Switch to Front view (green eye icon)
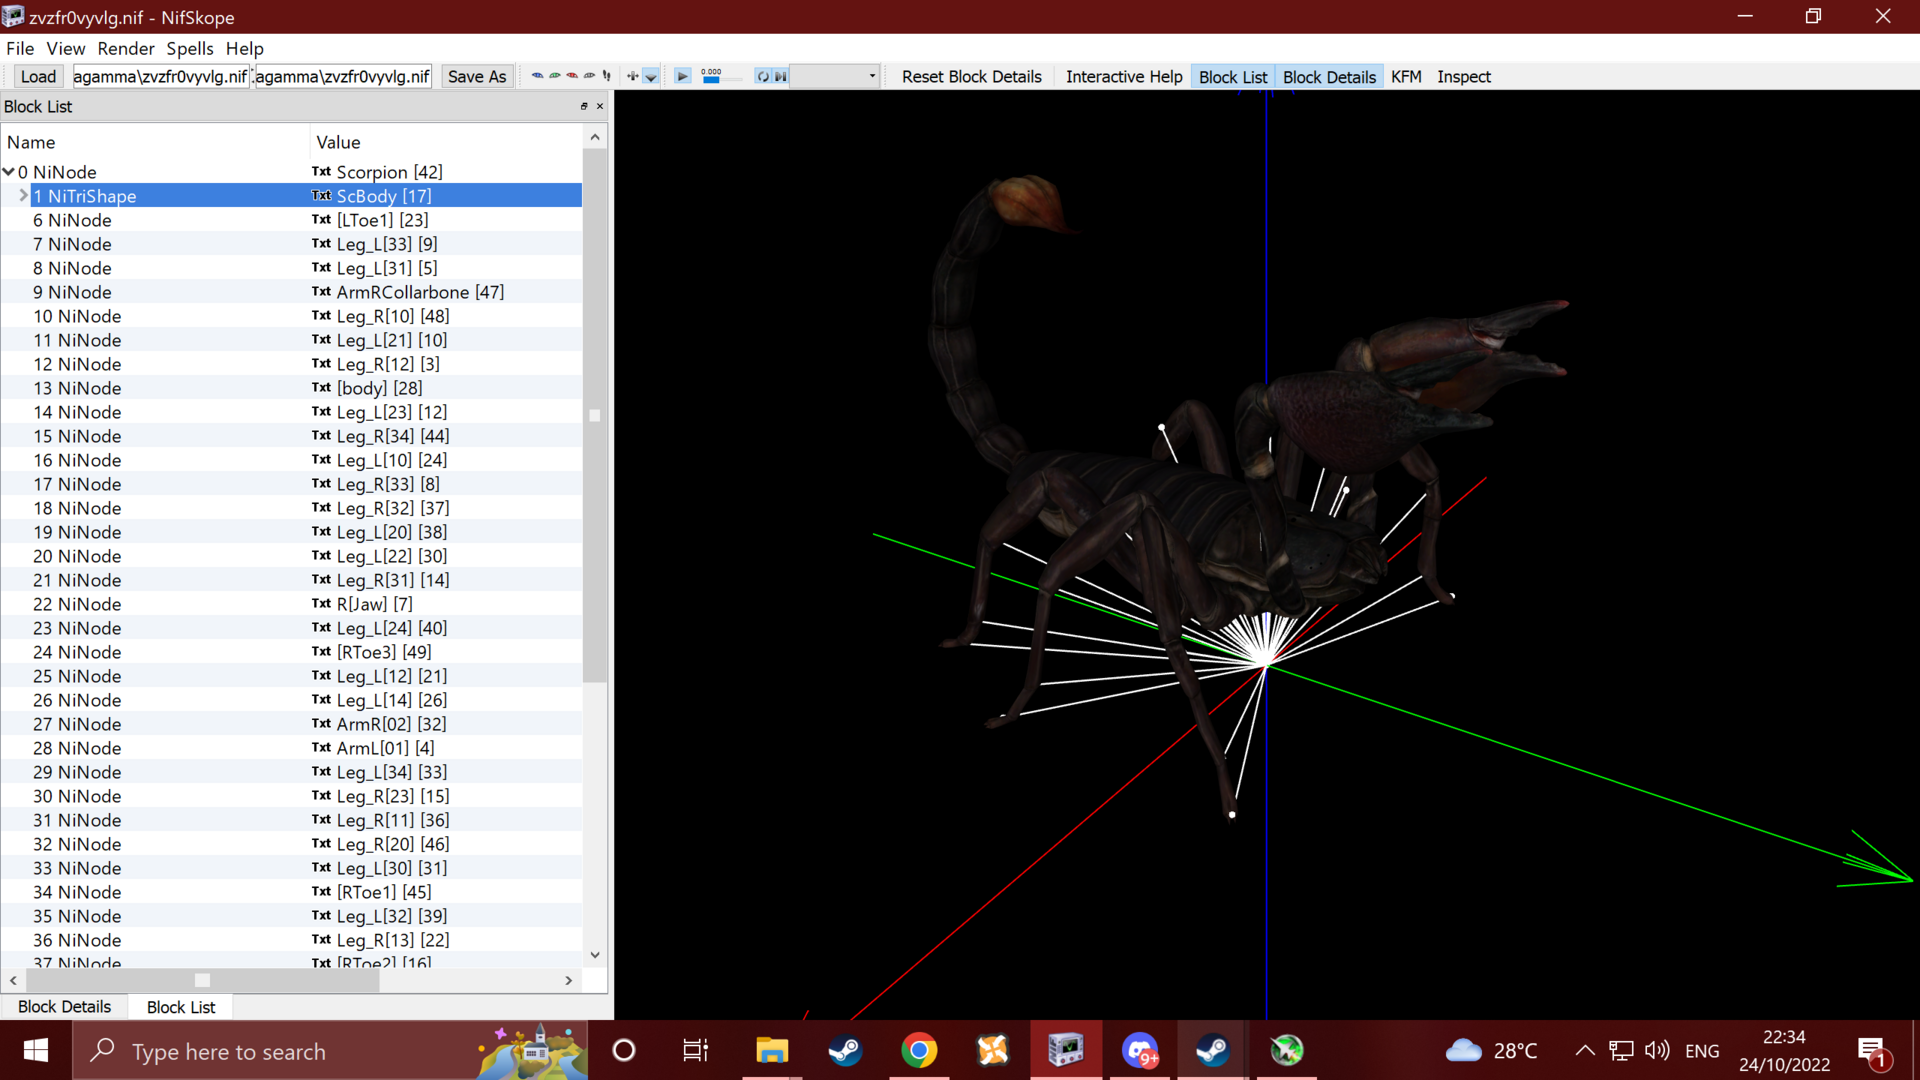The image size is (1920, 1080). pyautogui.click(x=555, y=75)
